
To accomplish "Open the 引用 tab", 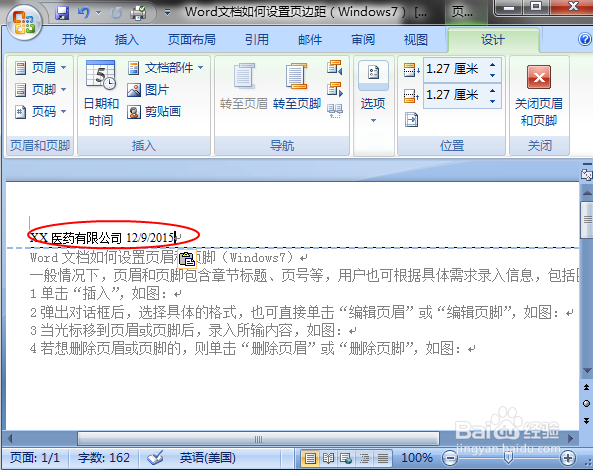I will pos(257,39).
